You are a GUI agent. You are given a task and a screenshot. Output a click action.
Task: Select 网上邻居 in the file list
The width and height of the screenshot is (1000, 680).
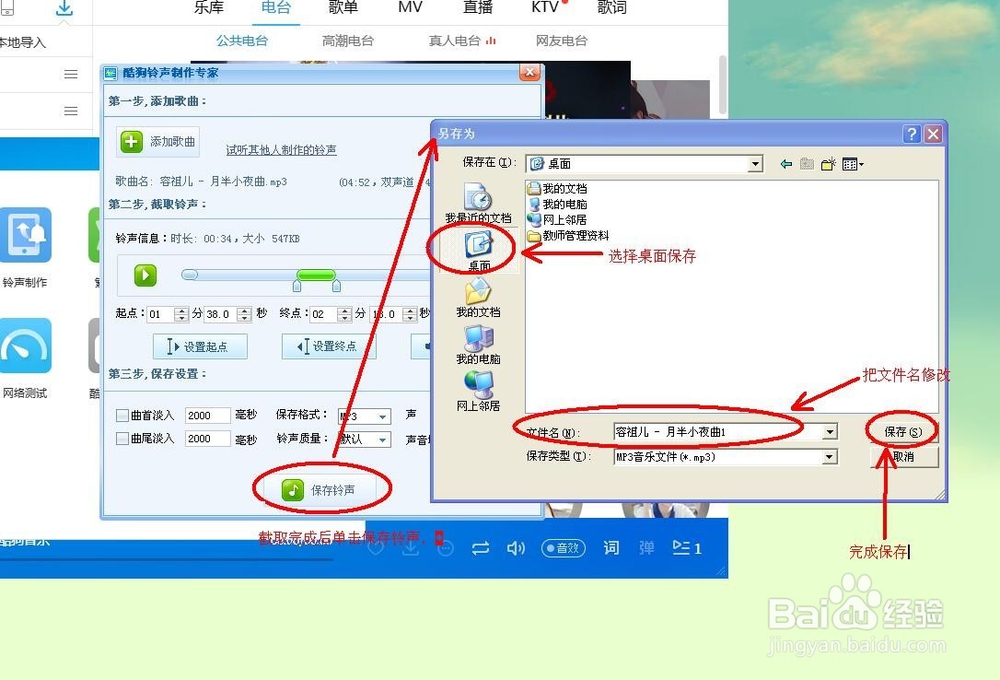click(557, 219)
